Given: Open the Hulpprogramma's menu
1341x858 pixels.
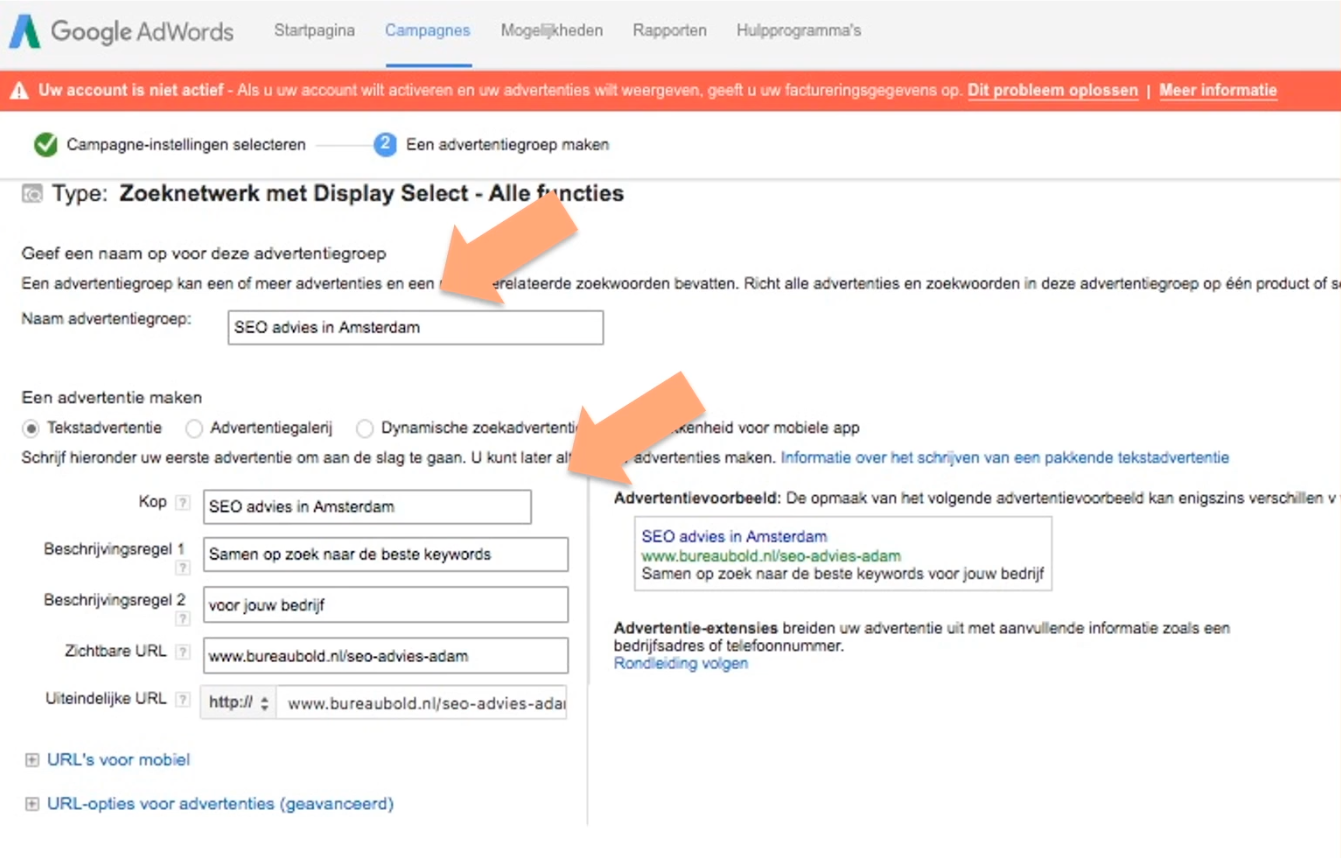Looking at the screenshot, I should [x=798, y=30].
